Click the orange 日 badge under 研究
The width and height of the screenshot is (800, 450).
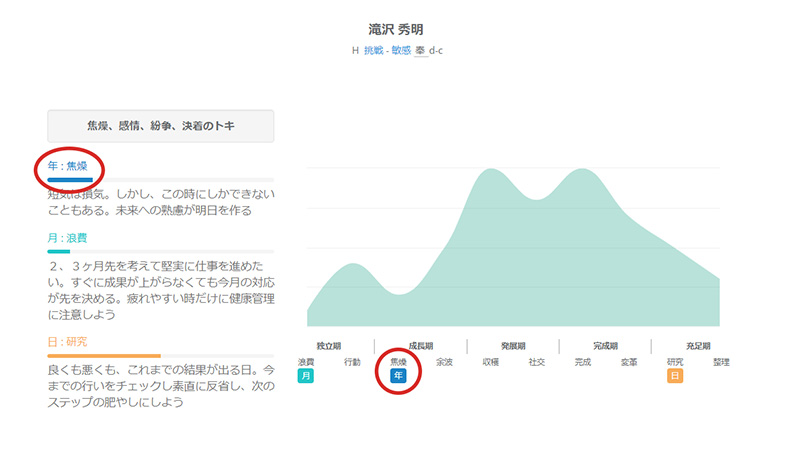click(x=675, y=376)
